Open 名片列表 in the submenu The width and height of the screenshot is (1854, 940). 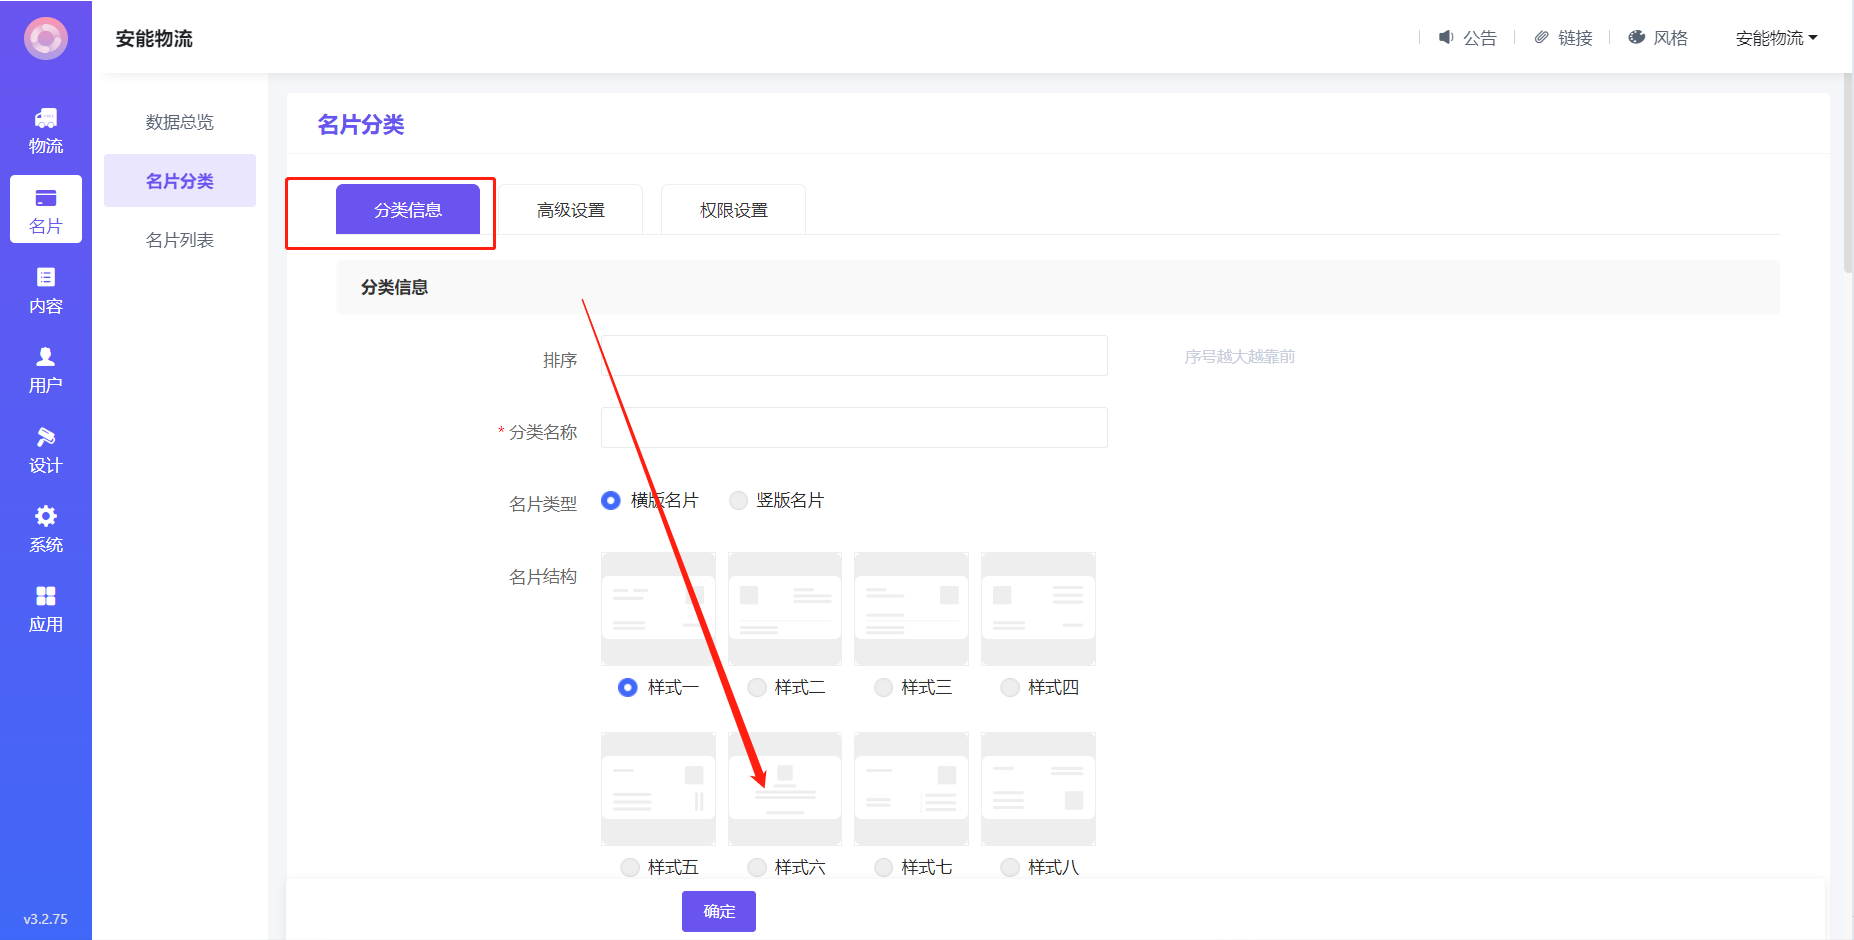tap(180, 240)
